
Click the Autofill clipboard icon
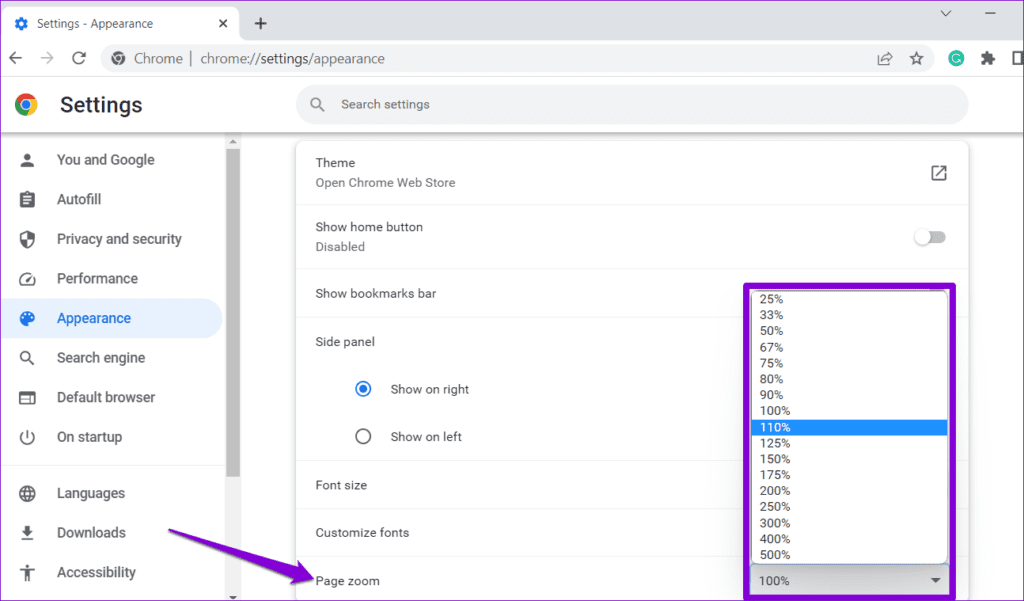[x=27, y=199]
